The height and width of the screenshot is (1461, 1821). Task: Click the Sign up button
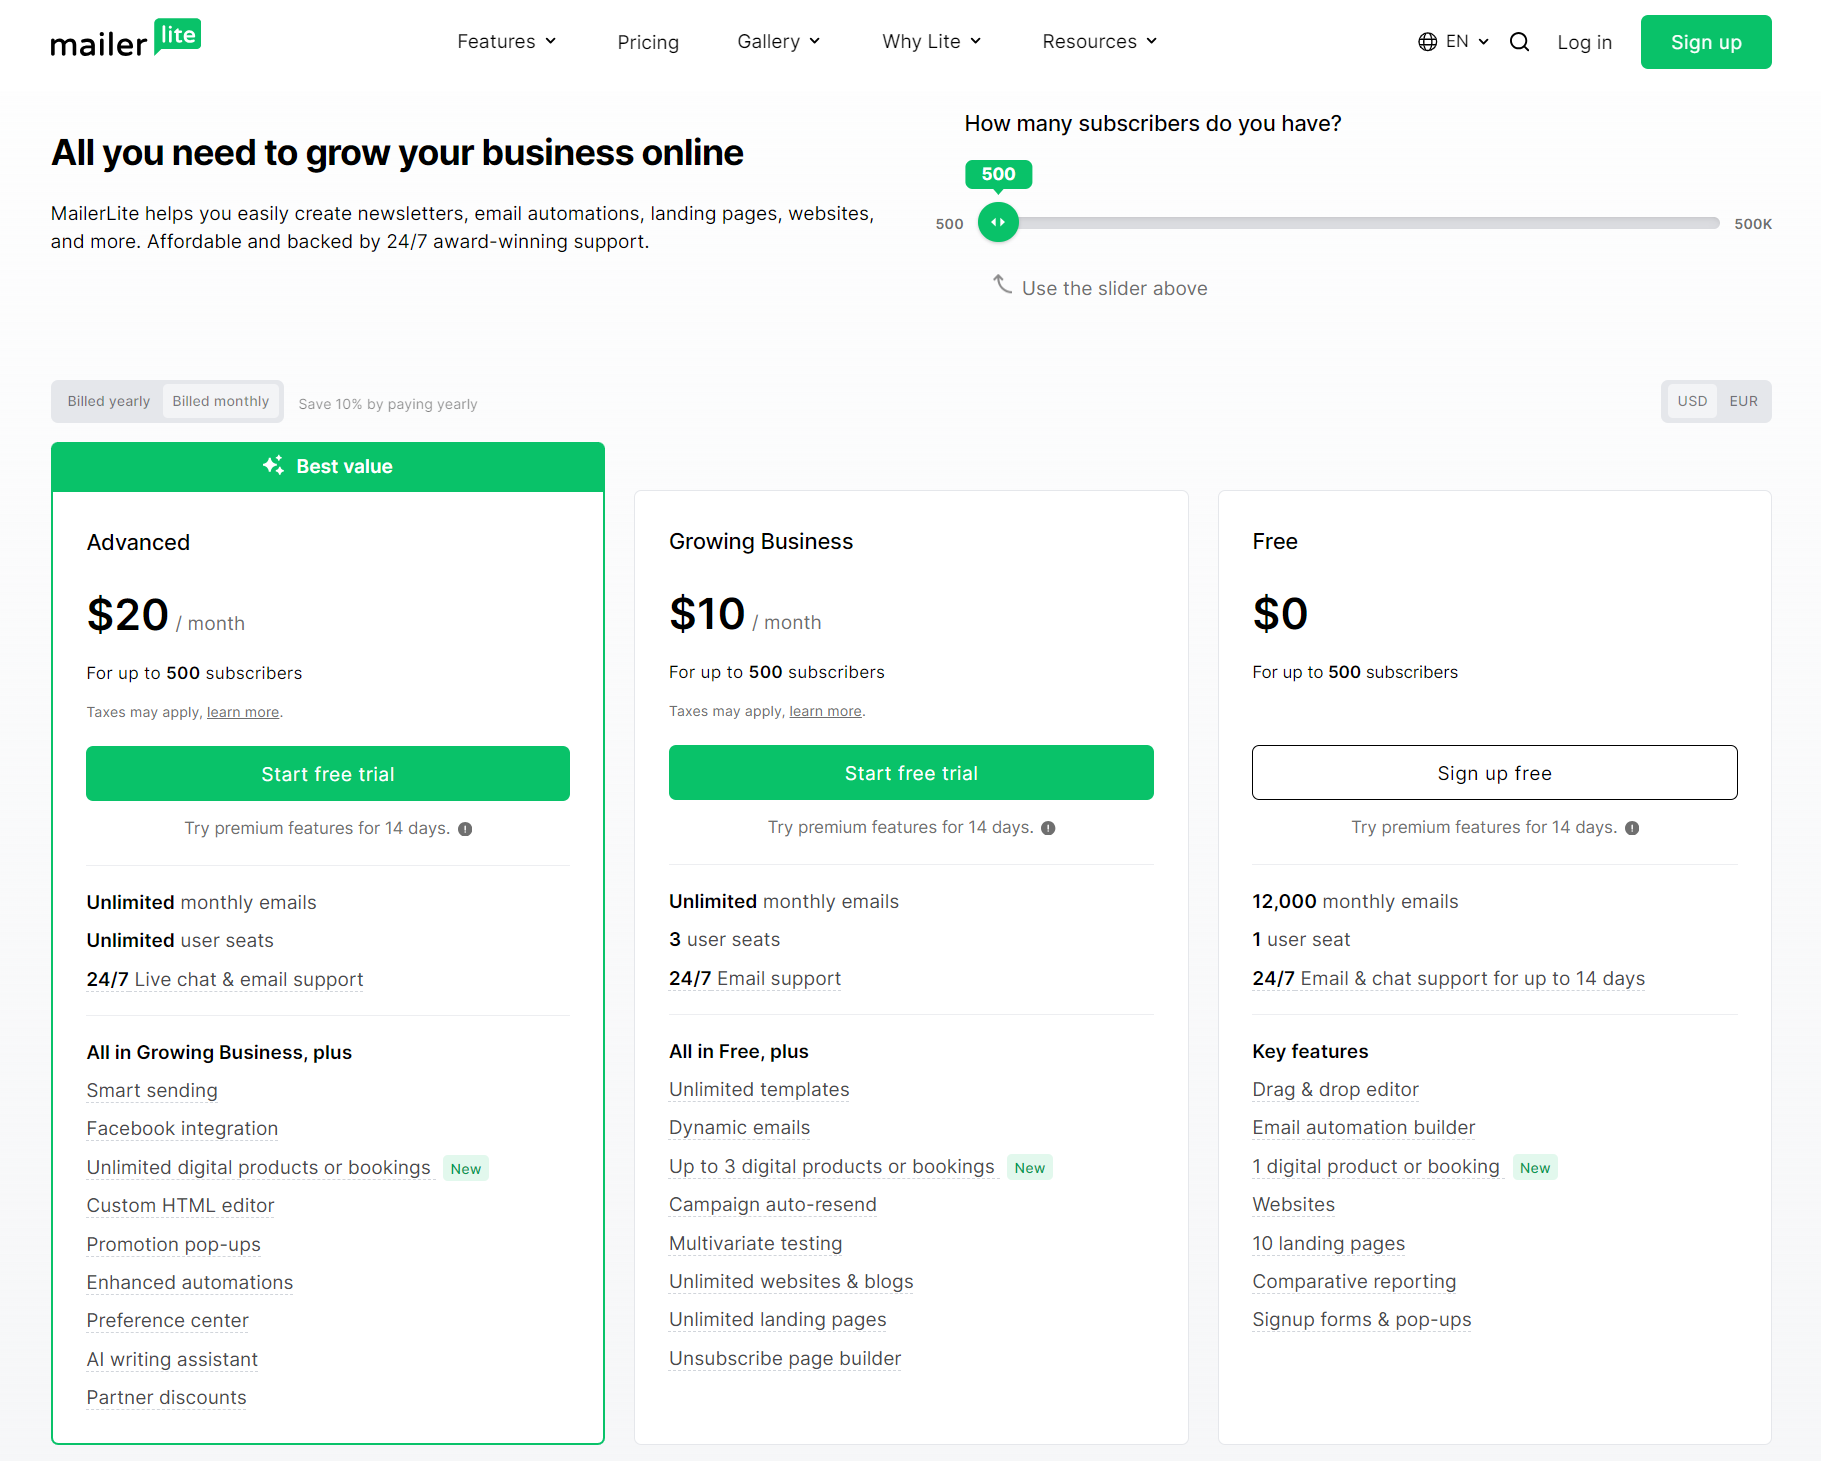pyautogui.click(x=1705, y=42)
